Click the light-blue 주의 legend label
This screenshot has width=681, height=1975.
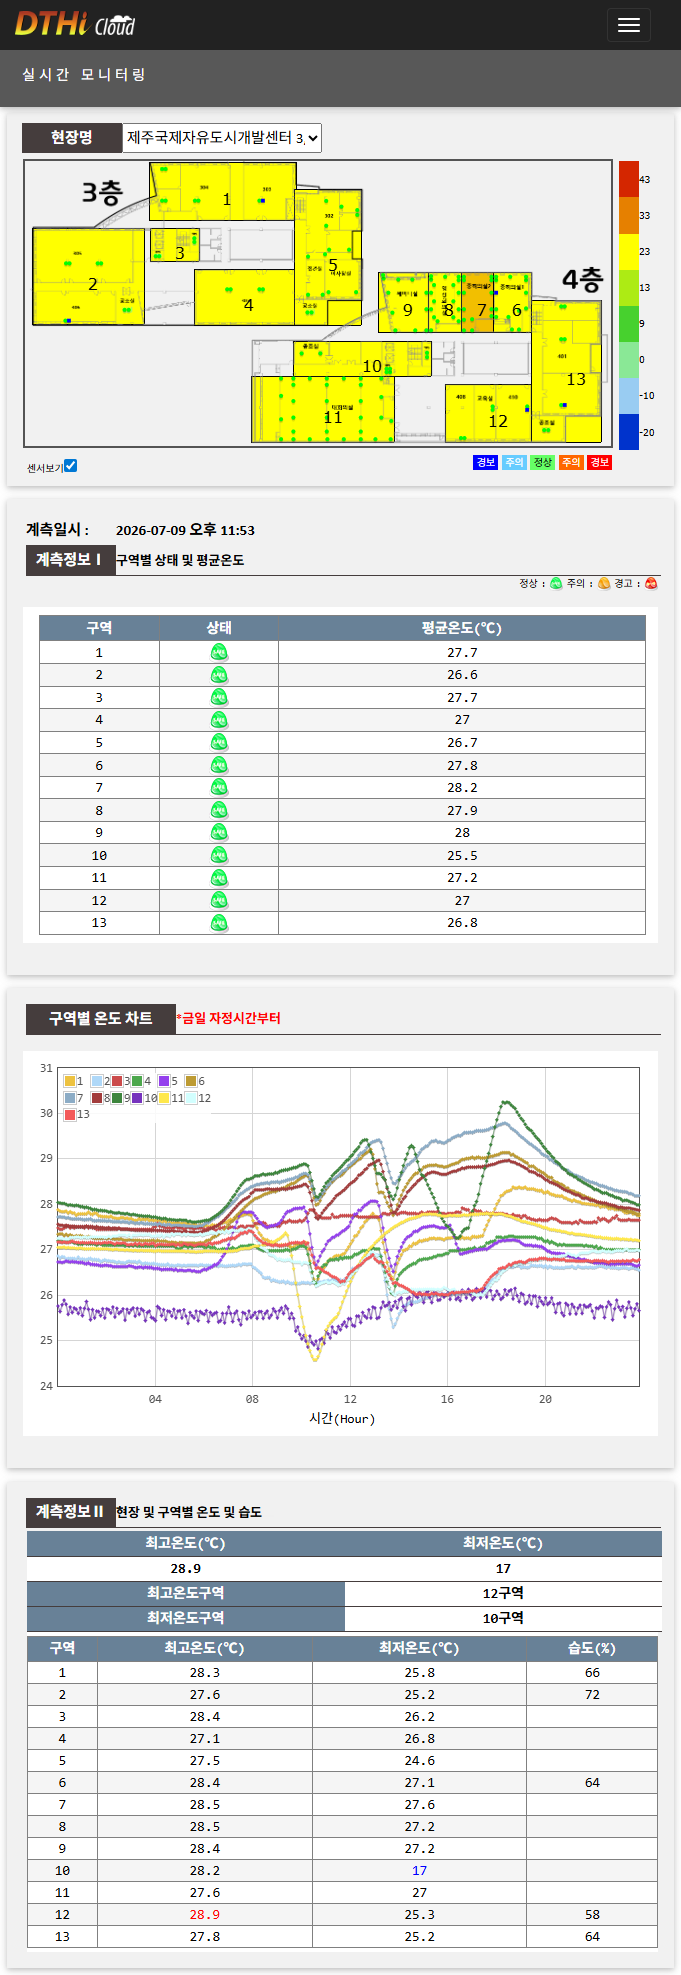[x=514, y=462]
